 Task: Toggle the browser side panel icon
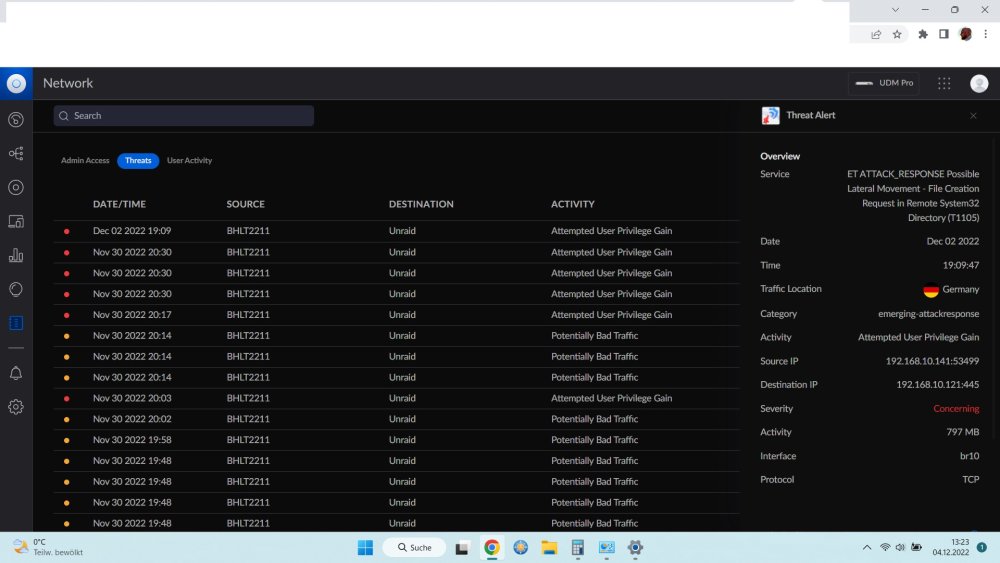click(944, 34)
